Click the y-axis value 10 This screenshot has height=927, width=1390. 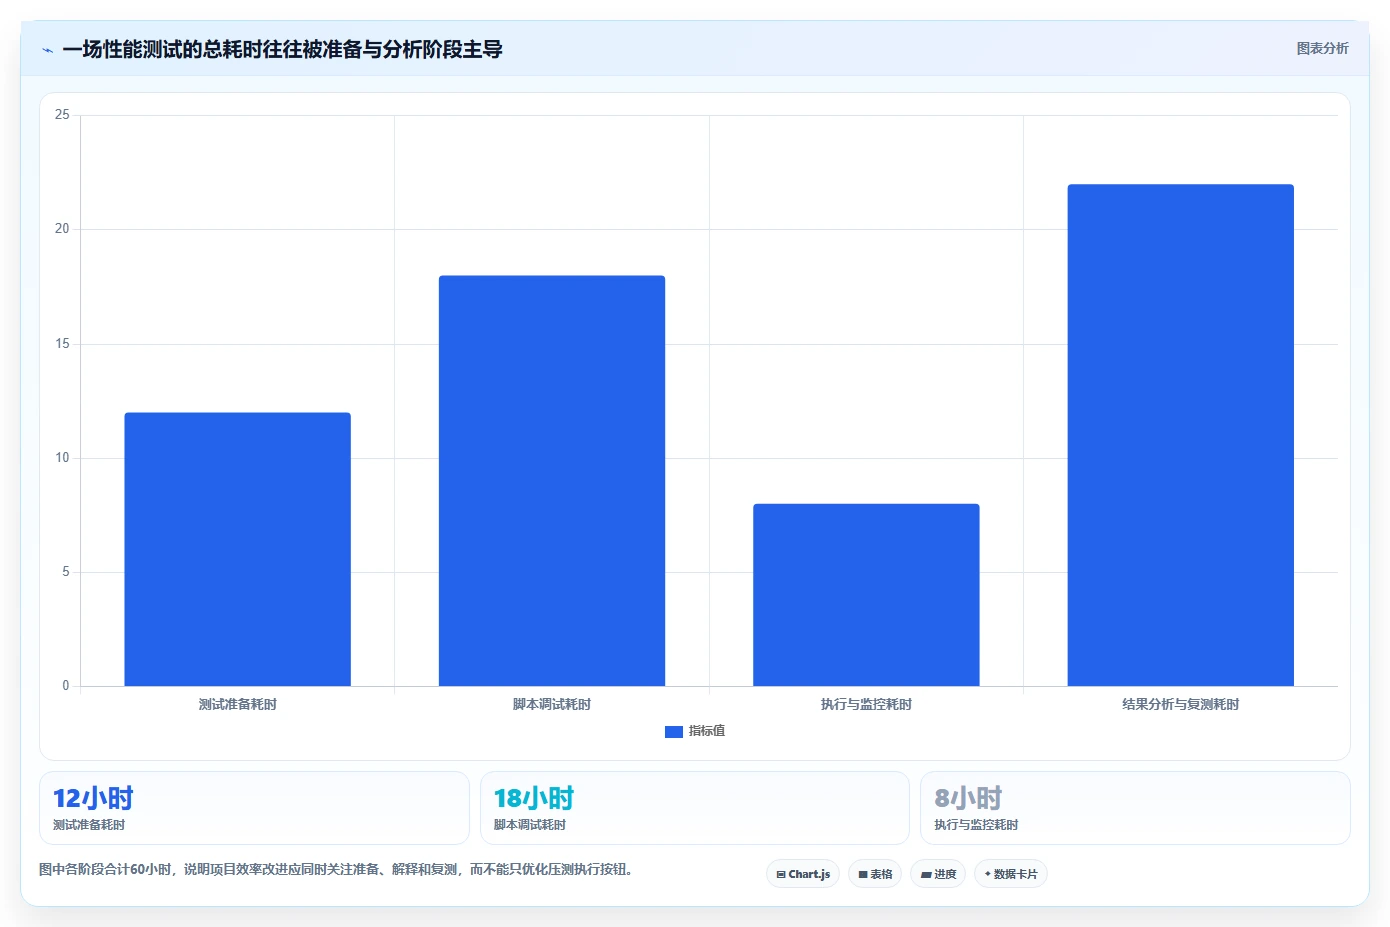coord(62,458)
